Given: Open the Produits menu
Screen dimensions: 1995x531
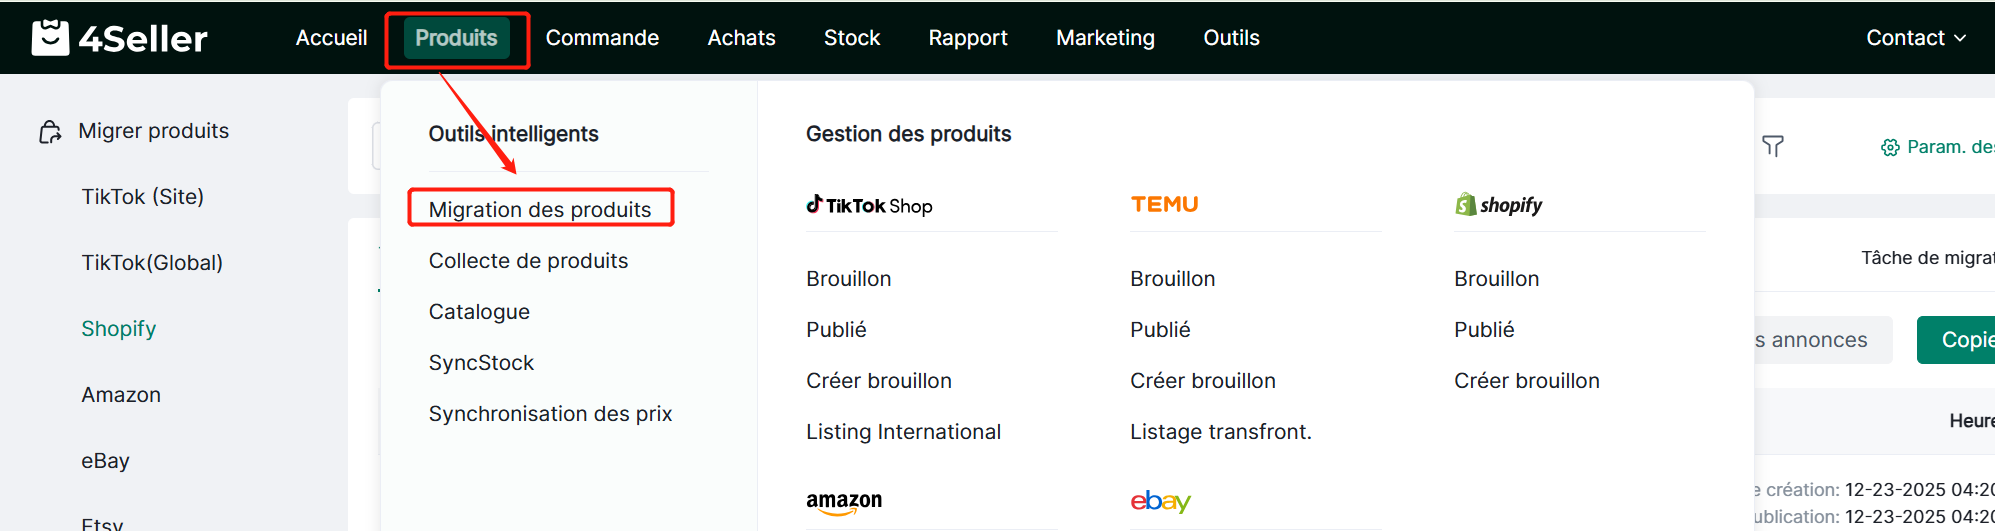Looking at the screenshot, I should [456, 38].
